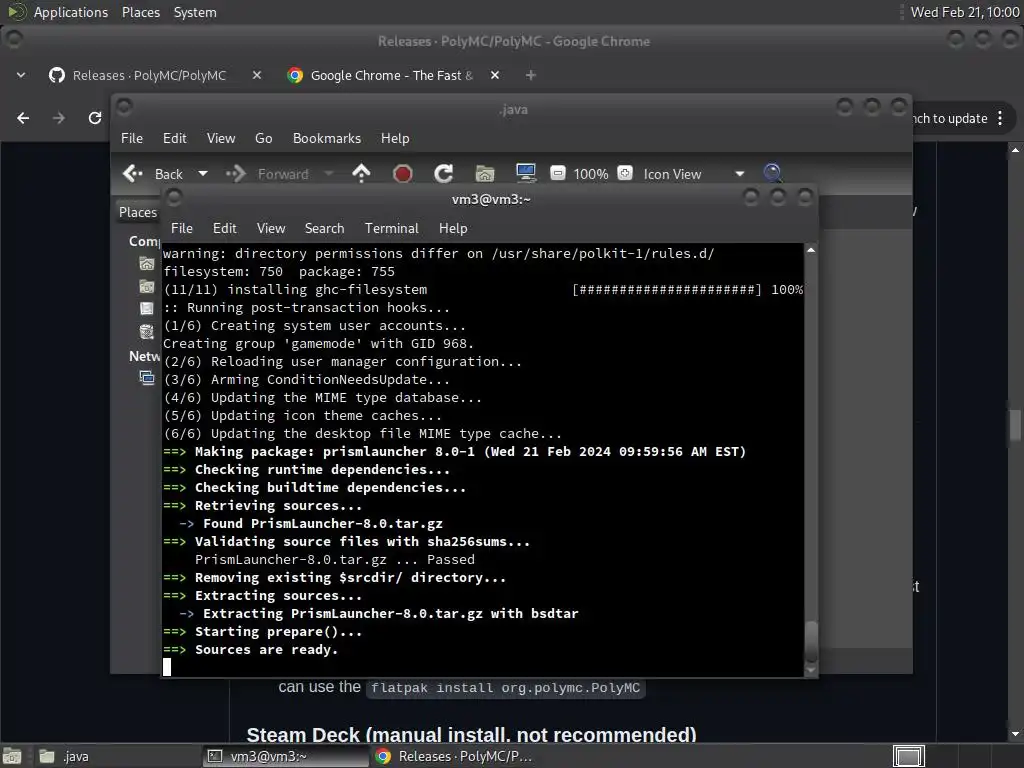Click the Up directory arrow icon

[361, 174]
